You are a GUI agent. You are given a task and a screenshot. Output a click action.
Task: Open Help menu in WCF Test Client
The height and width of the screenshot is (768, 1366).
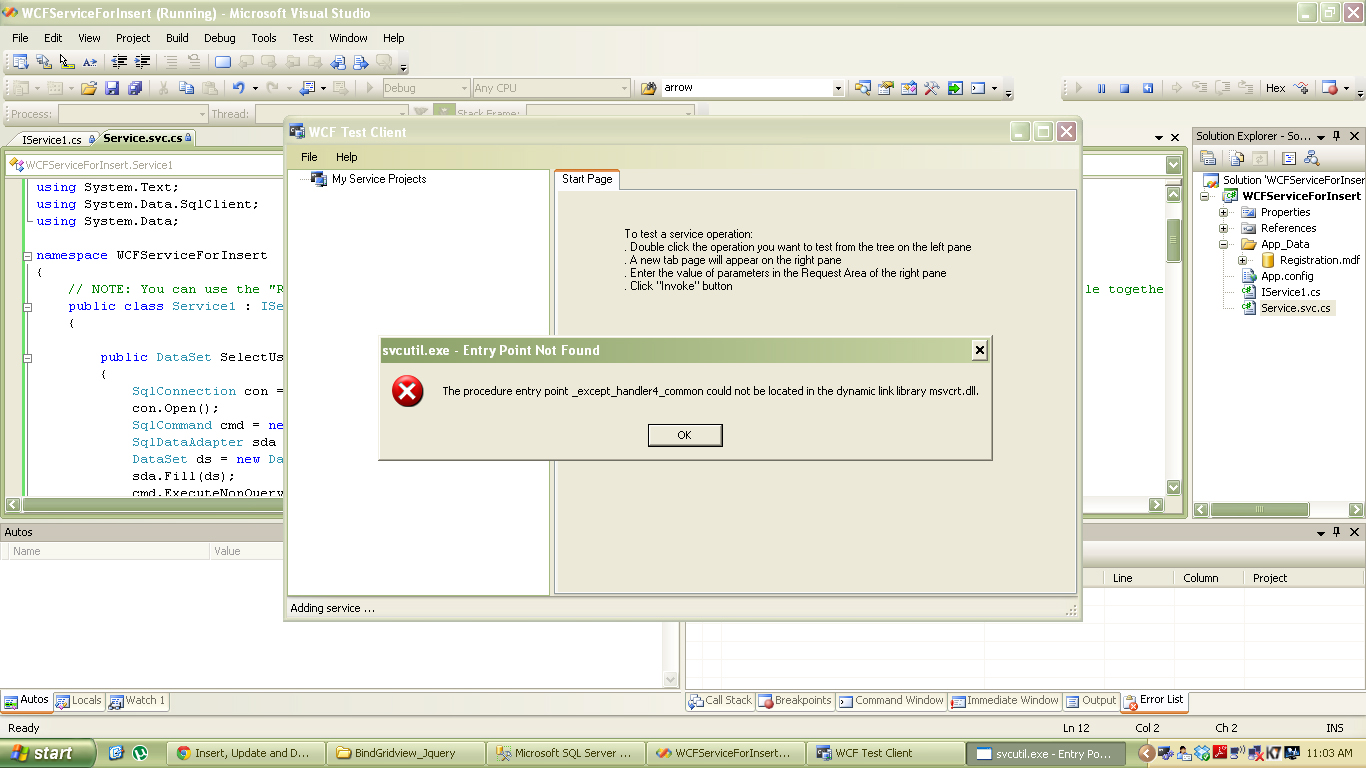pyautogui.click(x=347, y=157)
